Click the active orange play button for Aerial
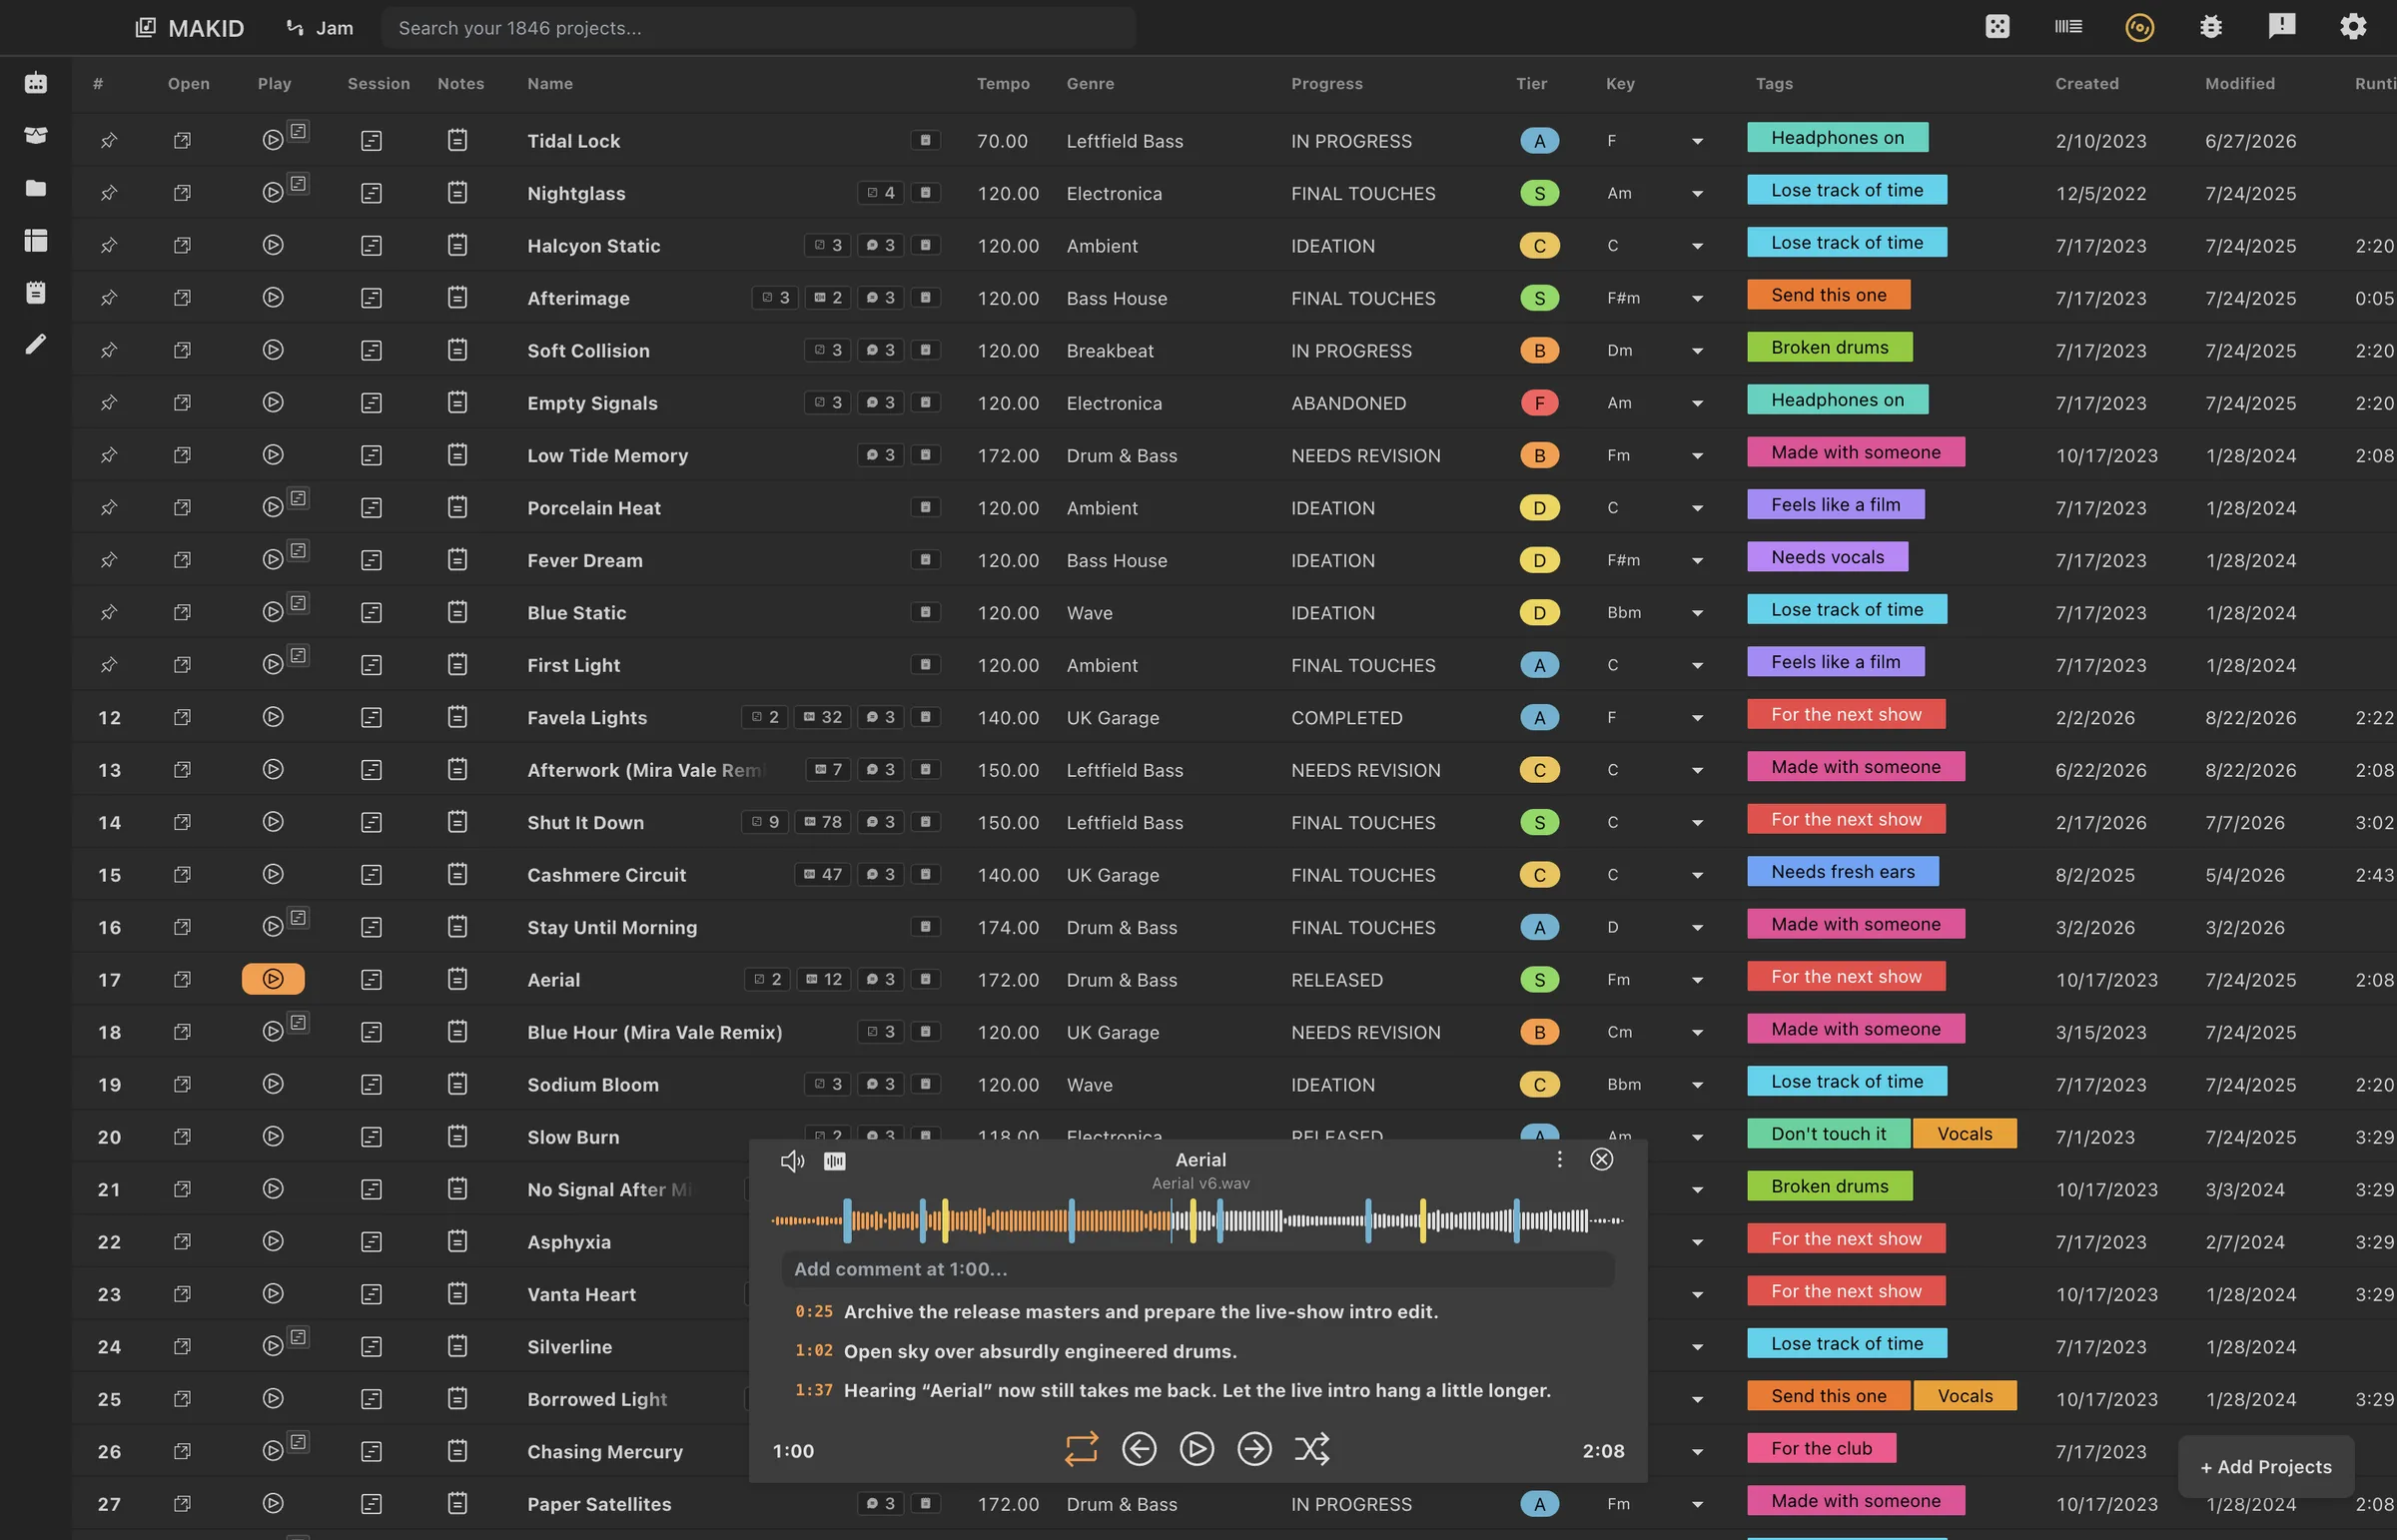Image resolution: width=2397 pixels, height=1540 pixels. pyautogui.click(x=273, y=979)
